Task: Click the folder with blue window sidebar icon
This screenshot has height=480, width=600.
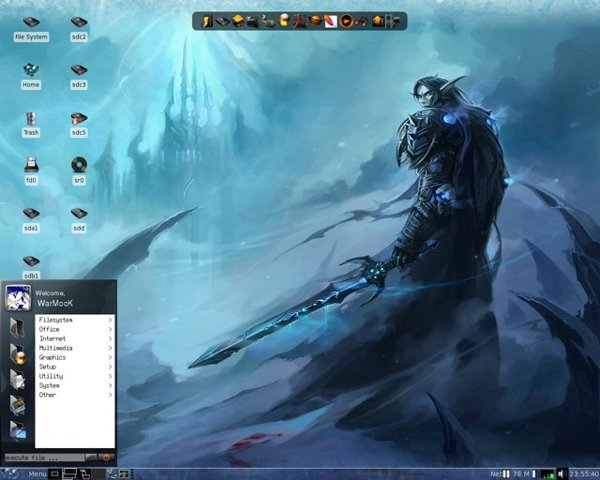Action: click(18, 429)
